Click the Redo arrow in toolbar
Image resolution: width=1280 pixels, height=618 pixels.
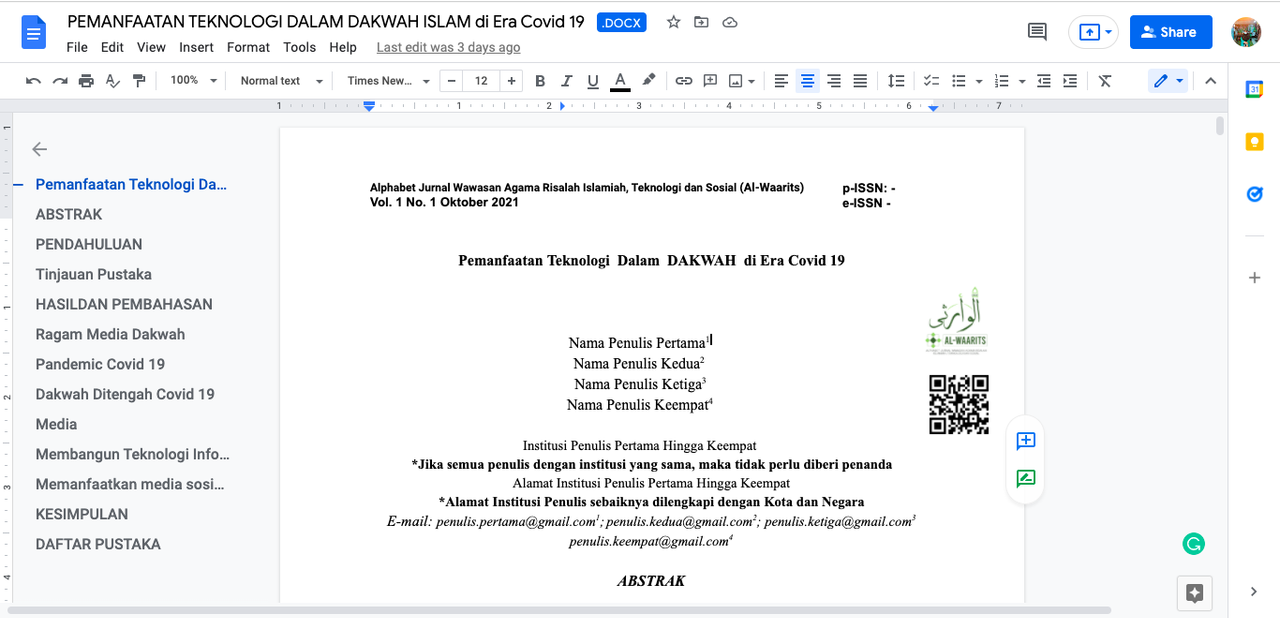click(x=60, y=81)
